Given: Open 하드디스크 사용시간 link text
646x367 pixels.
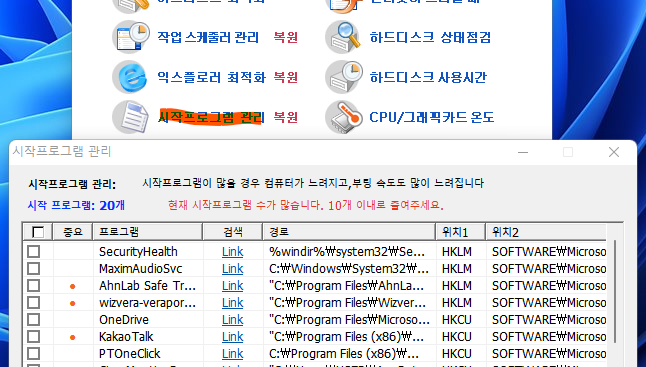Looking at the screenshot, I should click(428, 77).
